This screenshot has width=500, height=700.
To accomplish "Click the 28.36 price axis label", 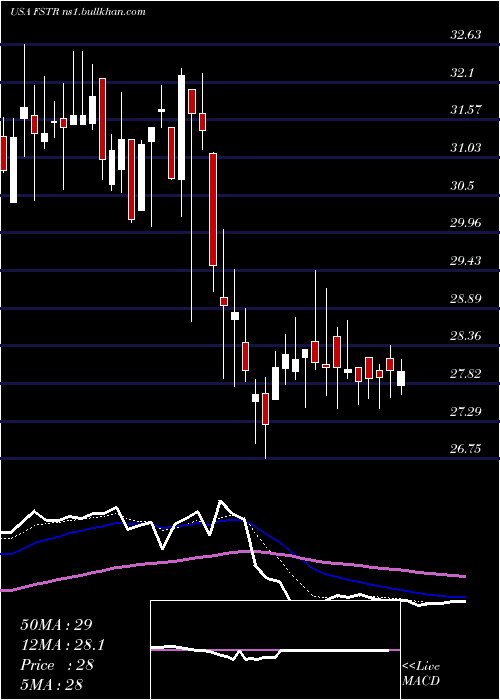I will point(466,335).
